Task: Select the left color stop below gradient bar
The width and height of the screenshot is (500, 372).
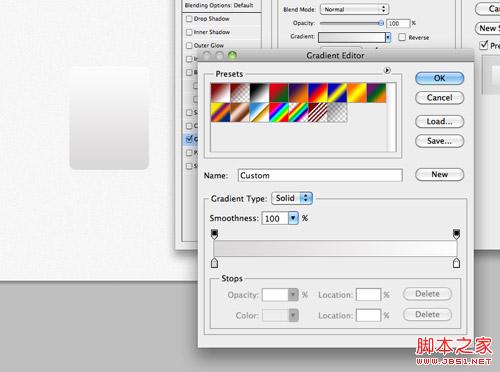Action: click(215, 263)
